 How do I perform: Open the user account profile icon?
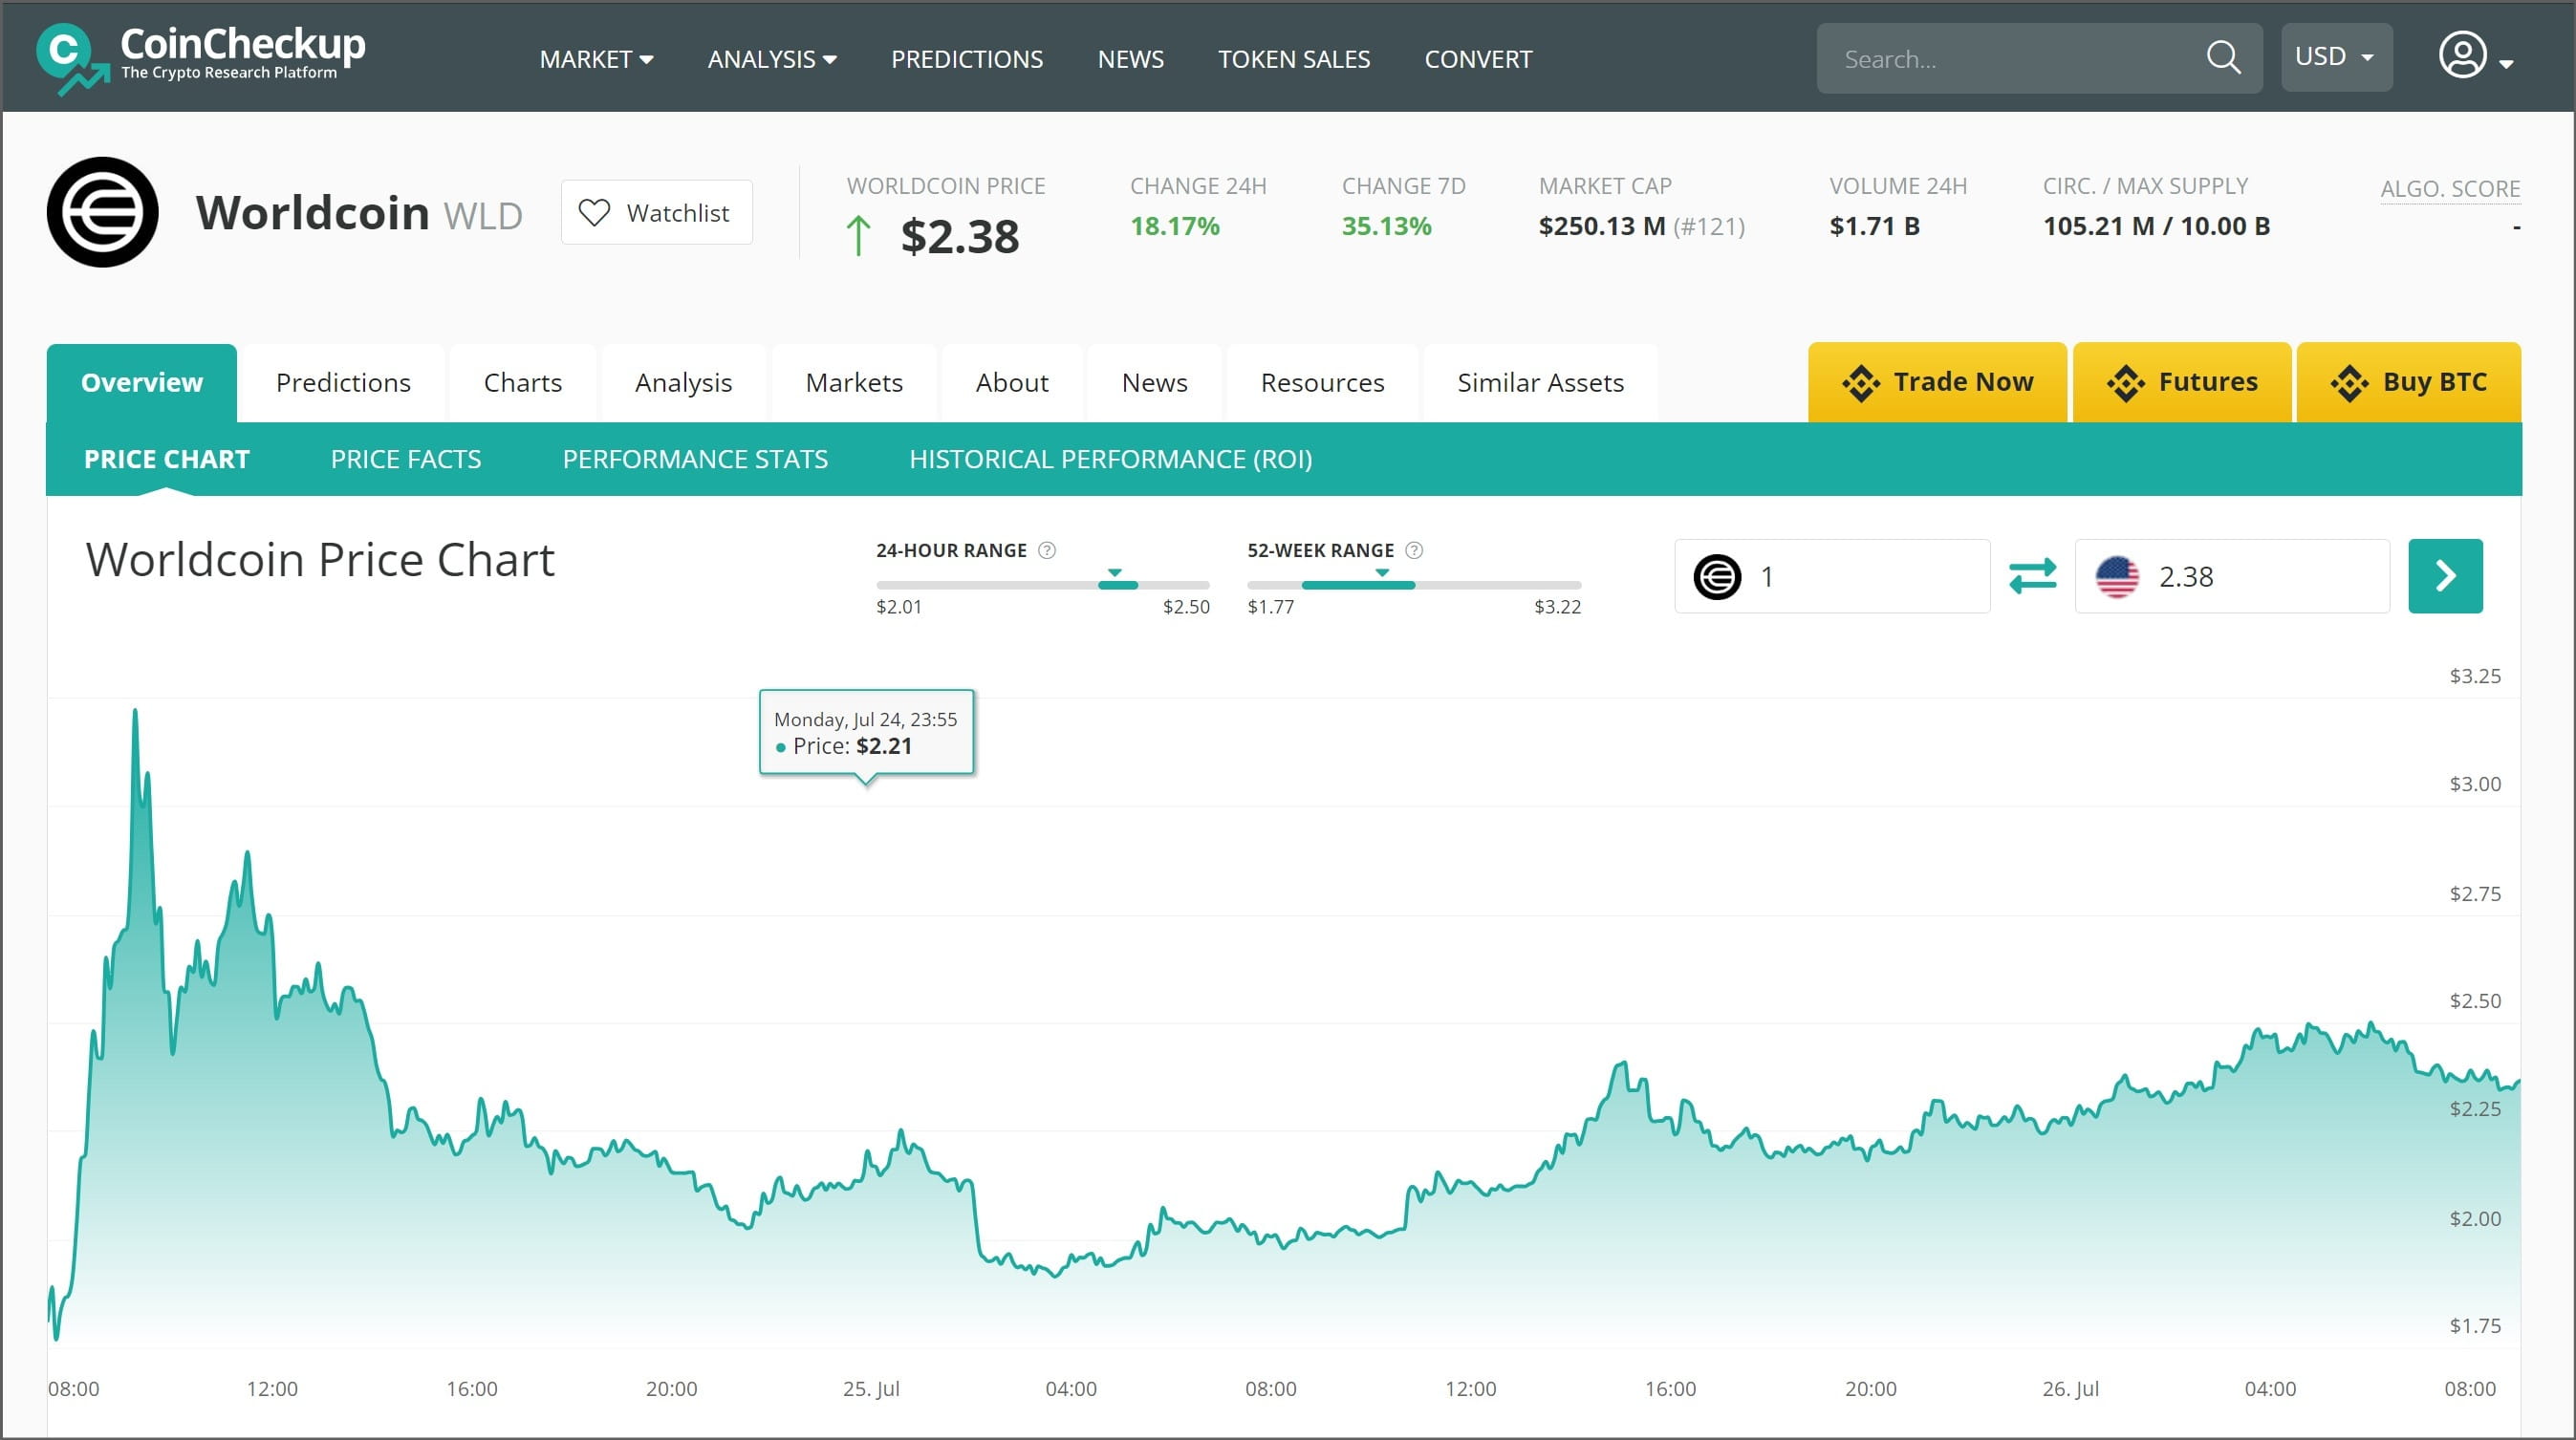pyautogui.click(x=2462, y=56)
